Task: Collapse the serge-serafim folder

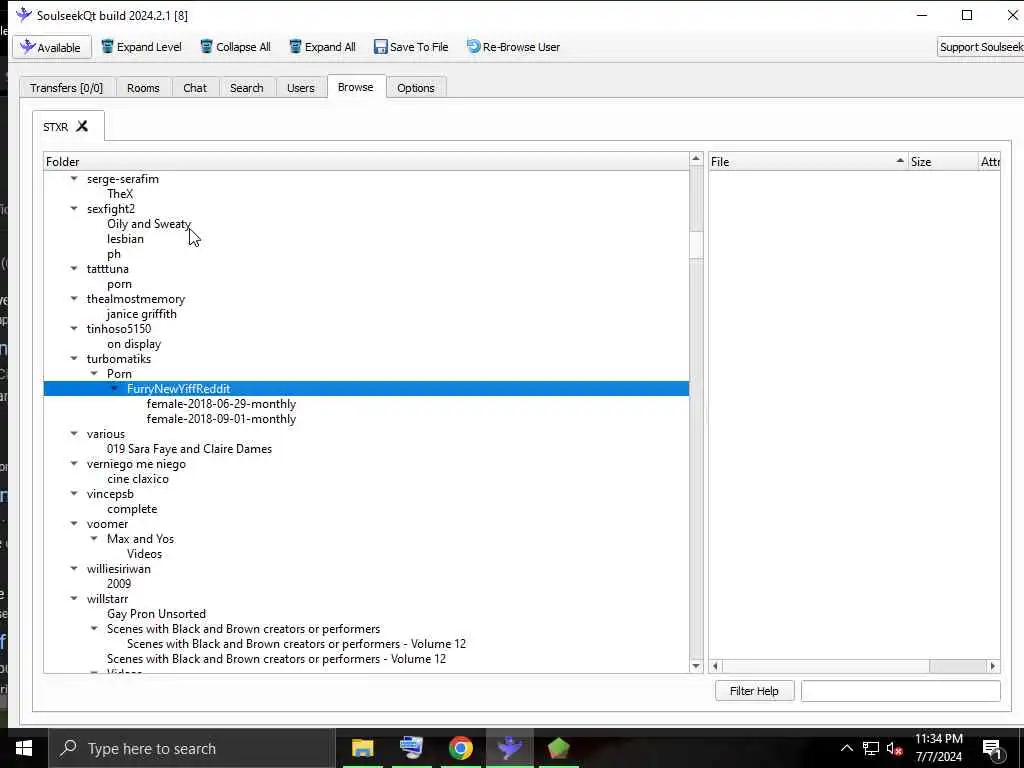Action: click(74, 178)
